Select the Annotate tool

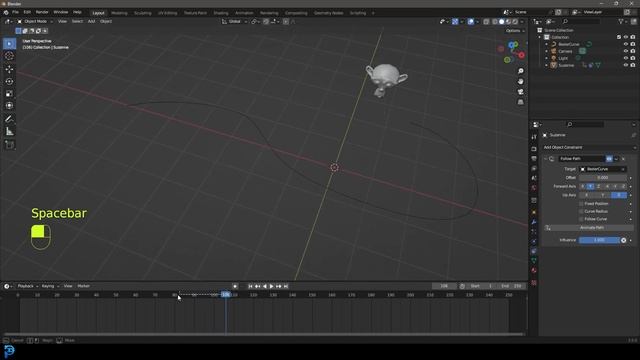click(x=9, y=119)
